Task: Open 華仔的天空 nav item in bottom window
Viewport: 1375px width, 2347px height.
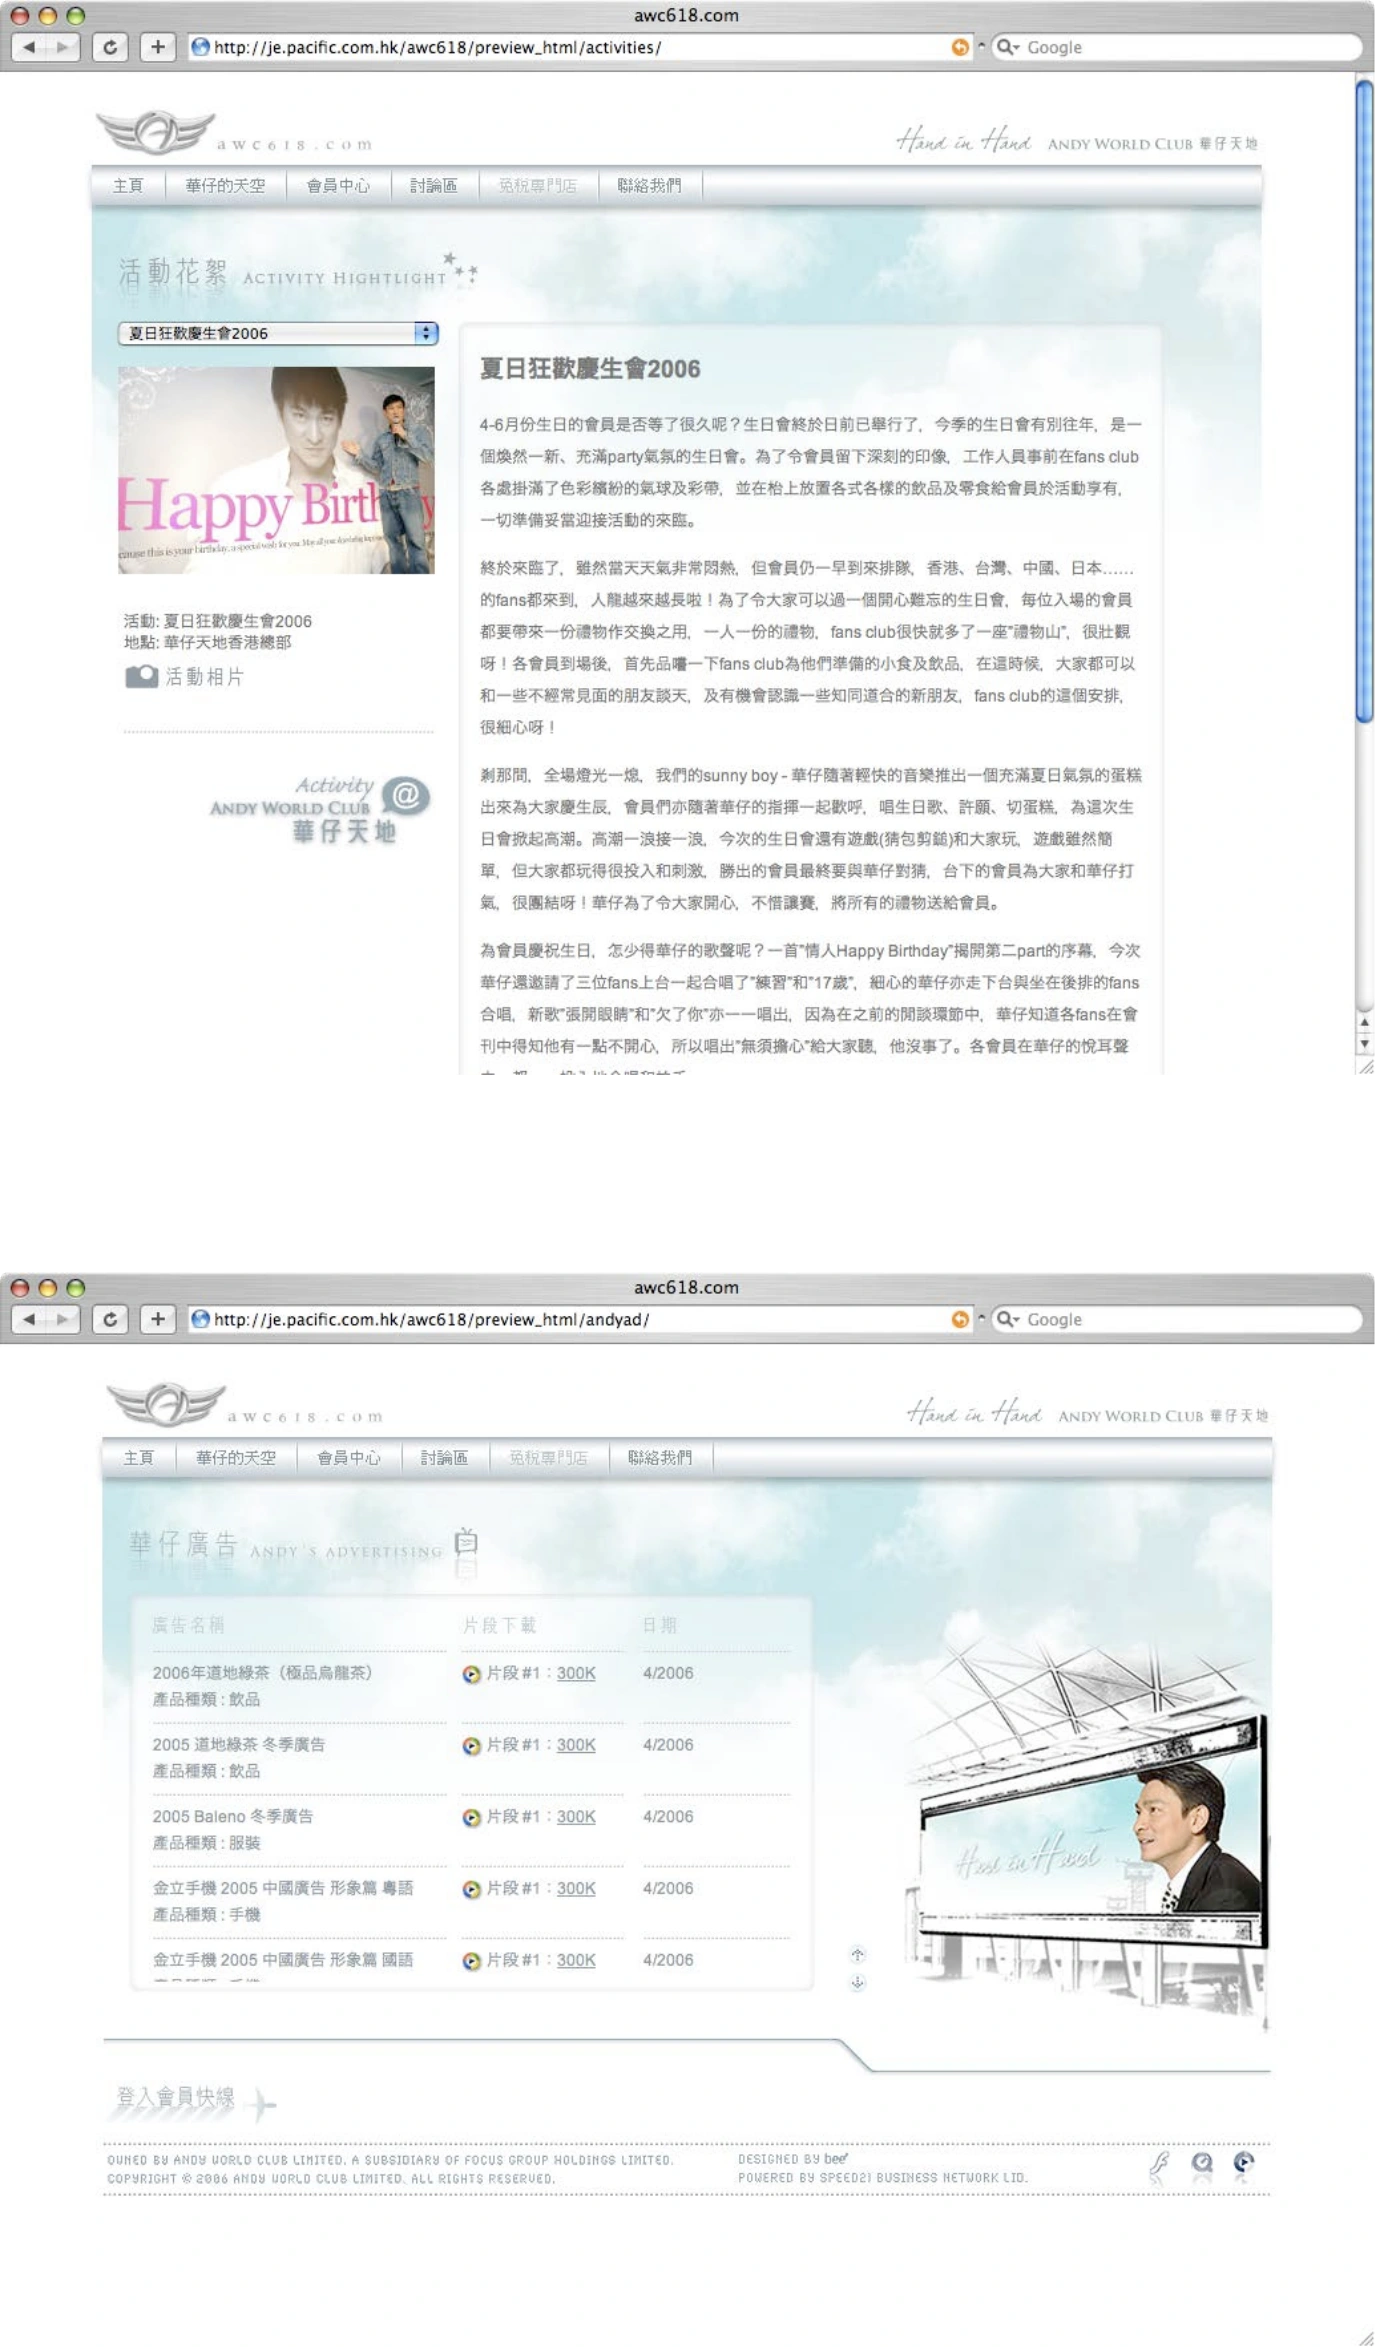Action: (x=236, y=1457)
